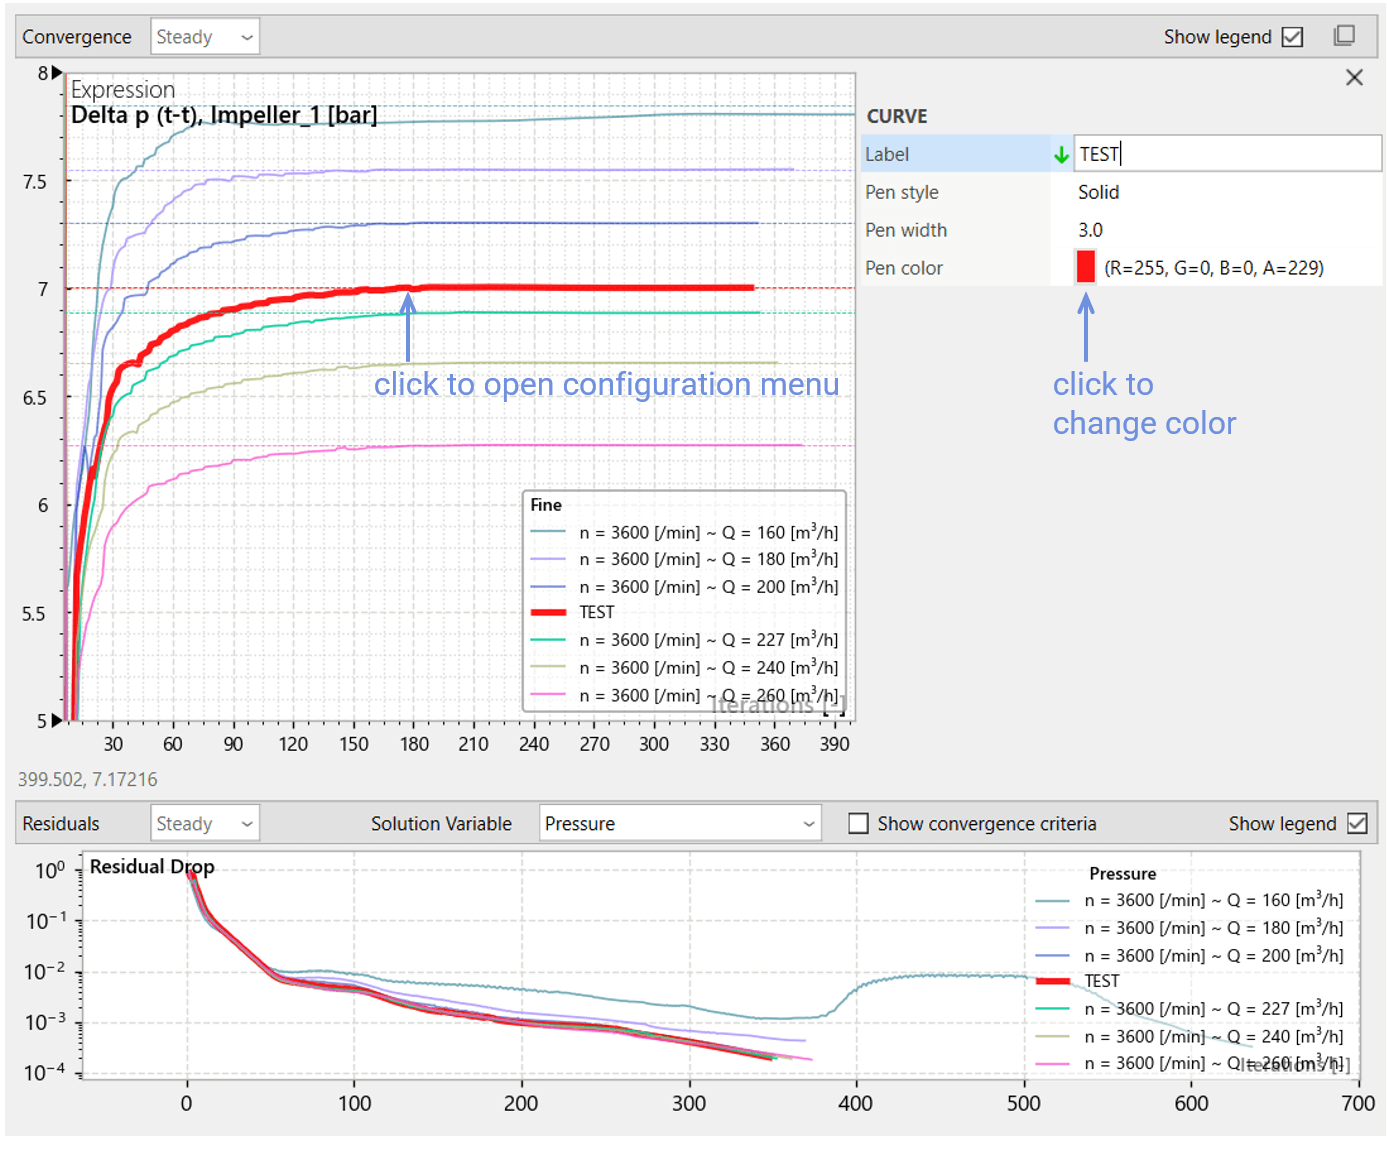The height and width of the screenshot is (1152, 1387).
Task: Click into the Label field containing TEST
Action: click(1227, 154)
